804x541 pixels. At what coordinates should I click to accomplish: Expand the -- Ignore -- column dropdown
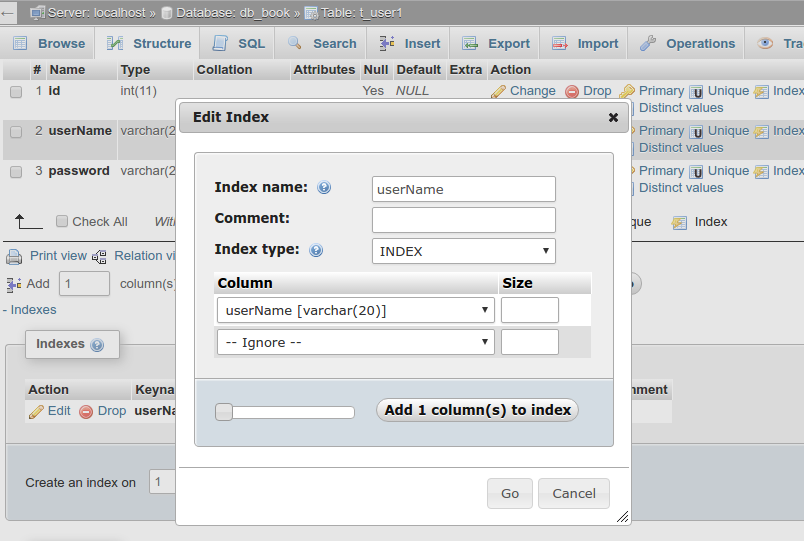[355, 342]
